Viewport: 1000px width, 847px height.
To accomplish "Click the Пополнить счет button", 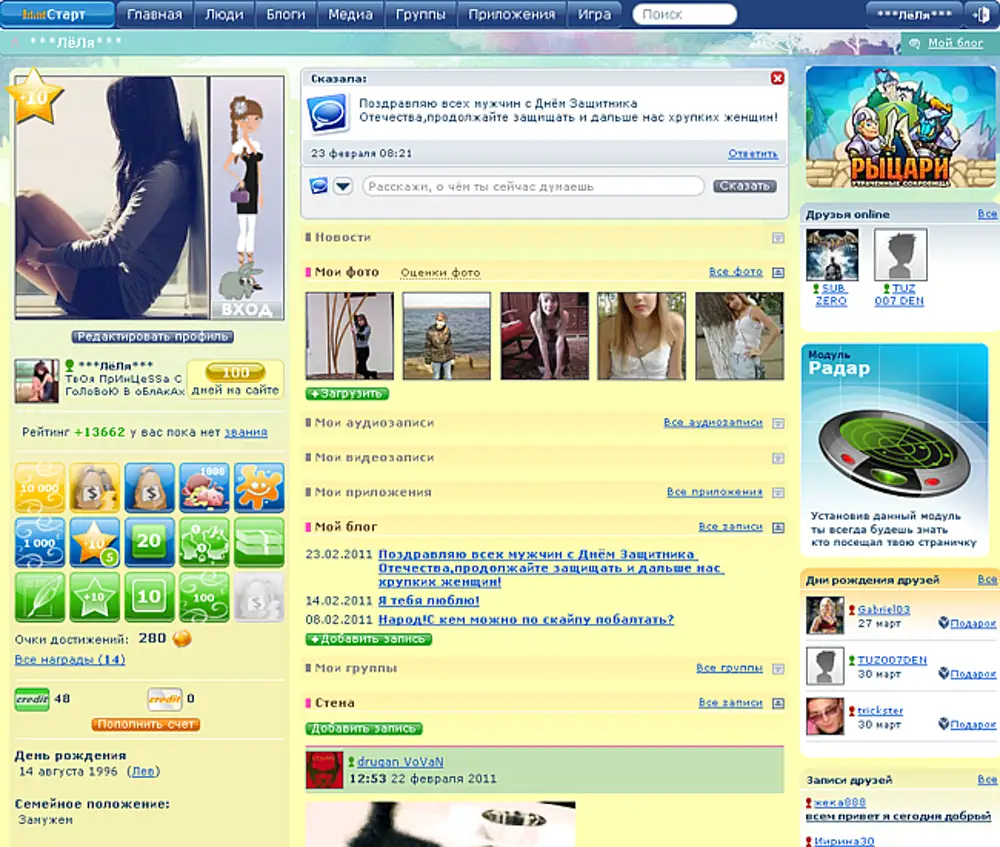I will coord(146,724).
